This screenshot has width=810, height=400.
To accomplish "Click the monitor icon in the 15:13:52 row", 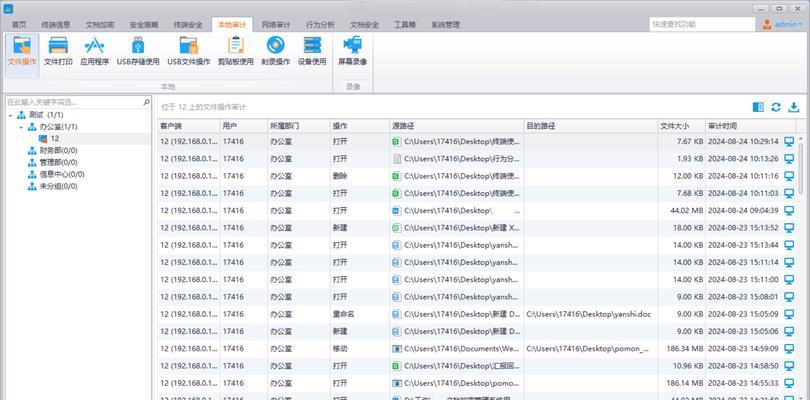I will (x=789, y=228).
